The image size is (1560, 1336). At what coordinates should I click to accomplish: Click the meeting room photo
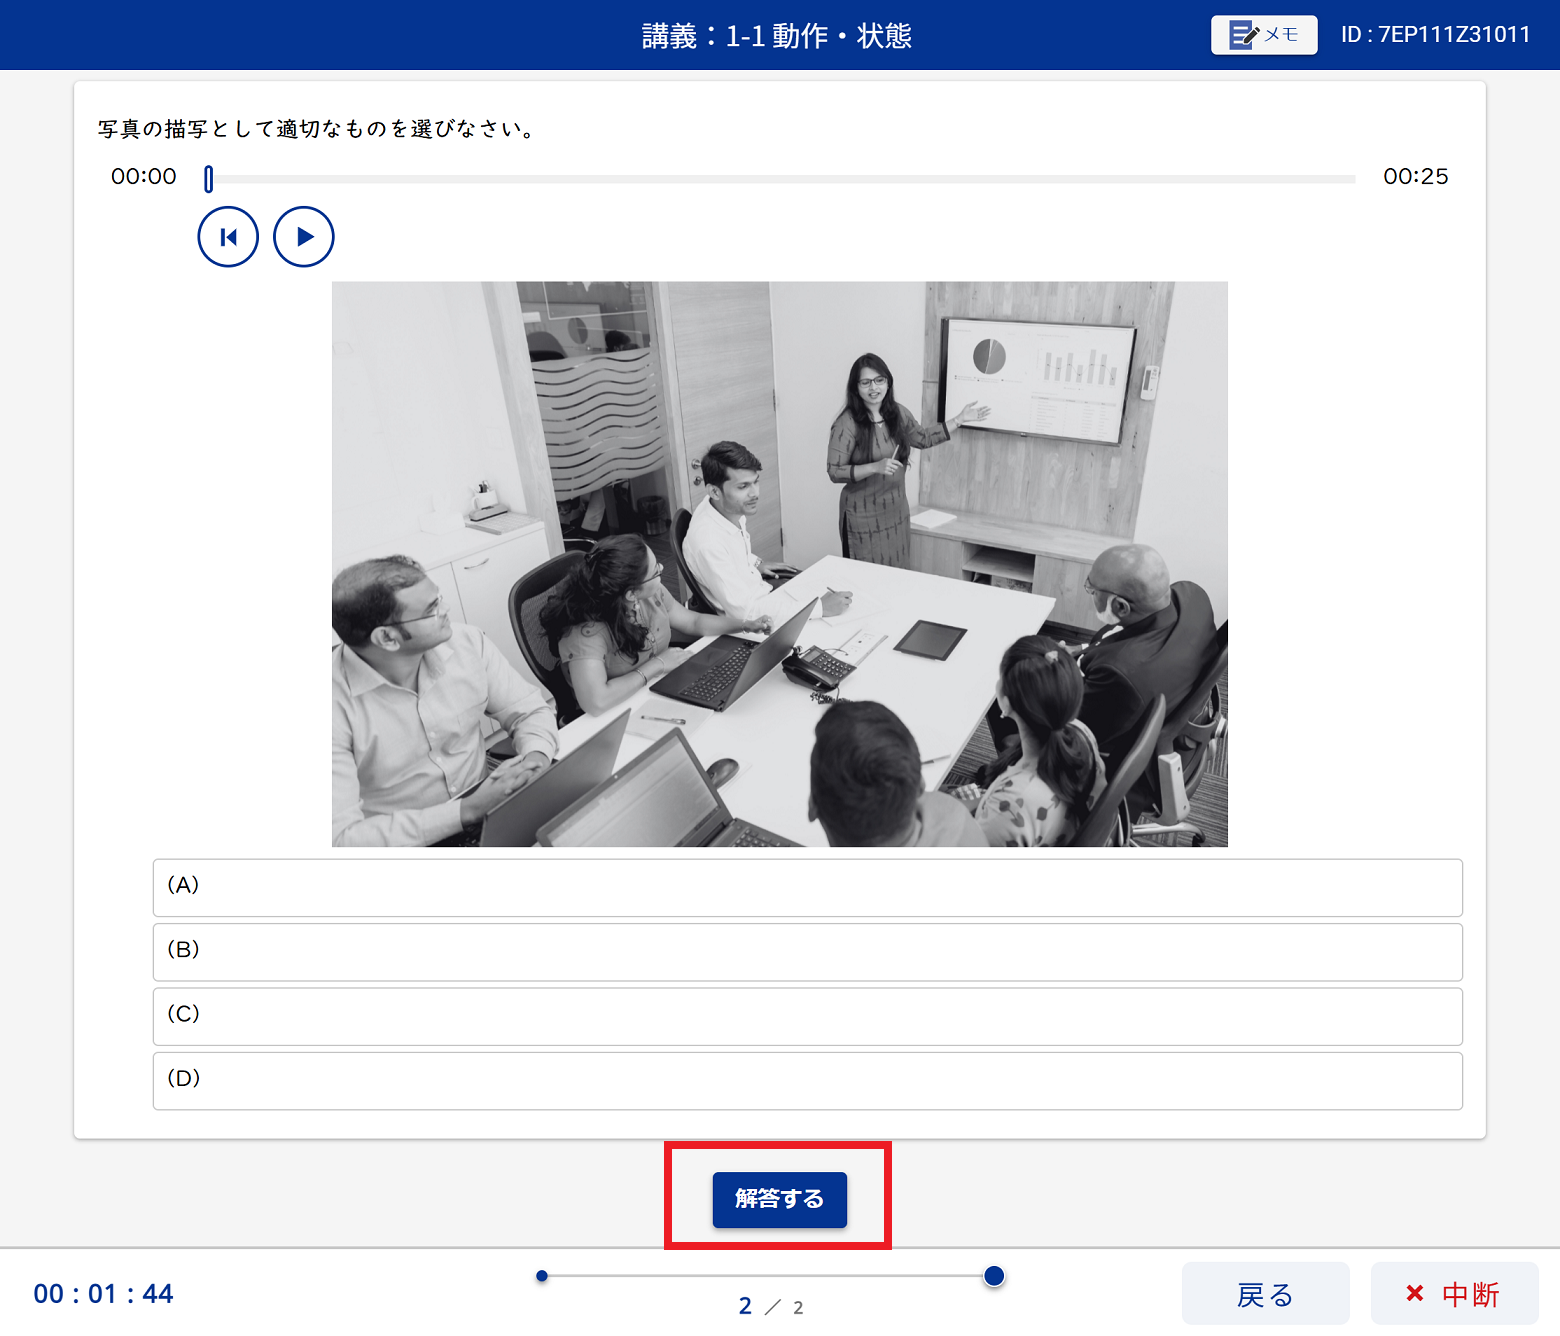click(779, 564)
